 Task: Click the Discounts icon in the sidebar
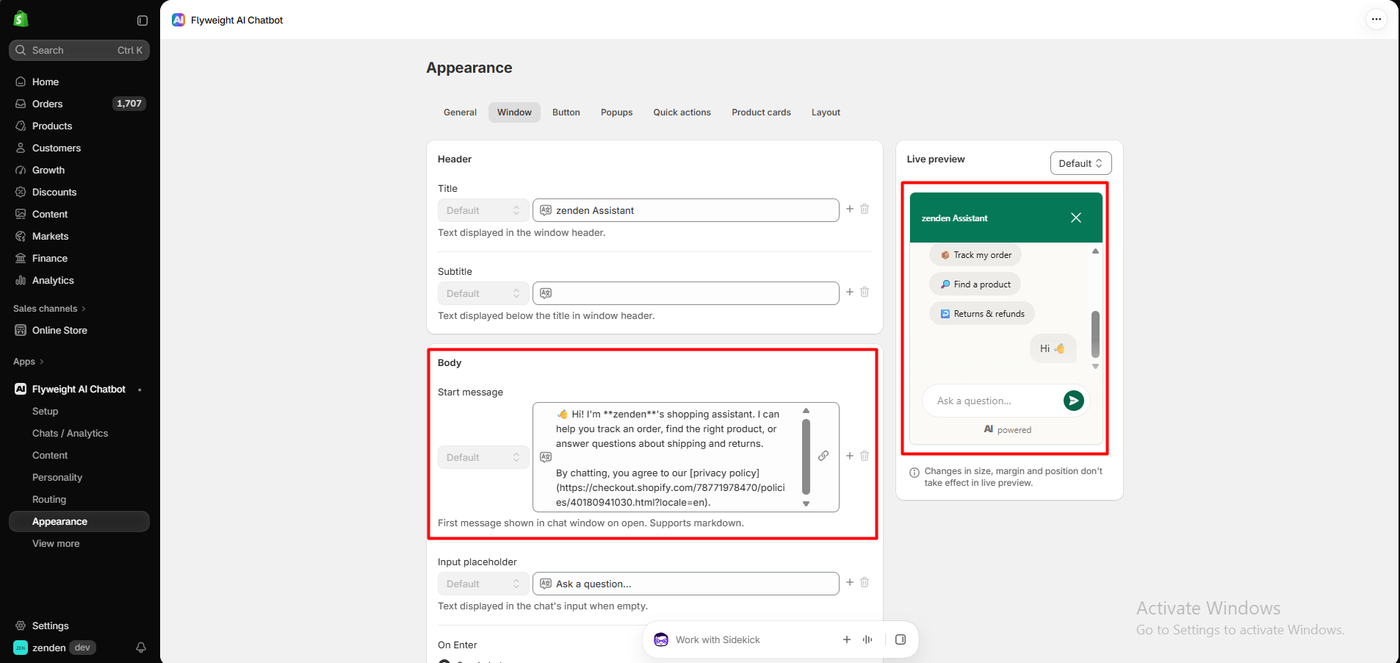pyautogui.click(x=21, y=192)
